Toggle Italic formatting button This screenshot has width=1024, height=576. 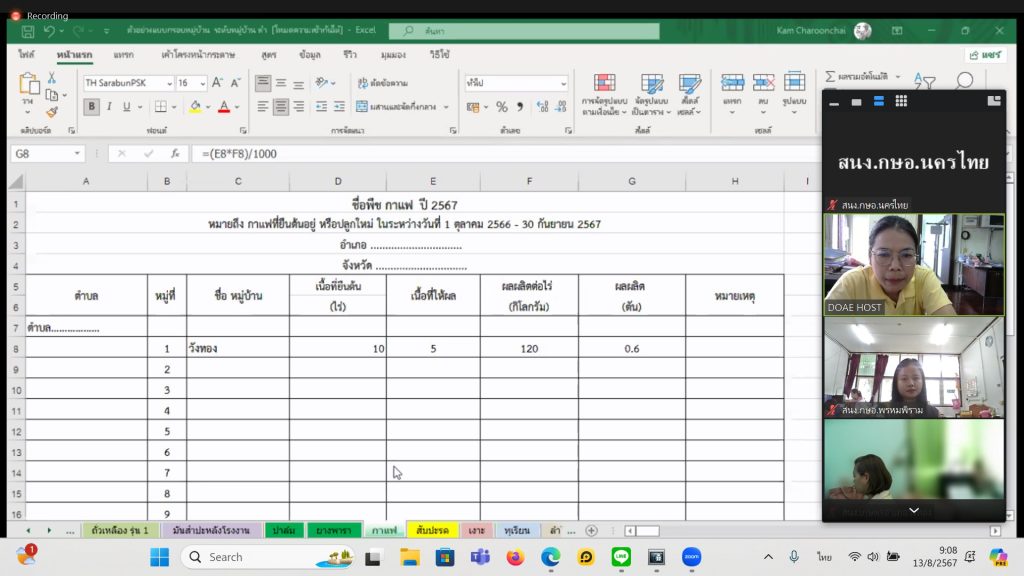(x=109, y=107)
